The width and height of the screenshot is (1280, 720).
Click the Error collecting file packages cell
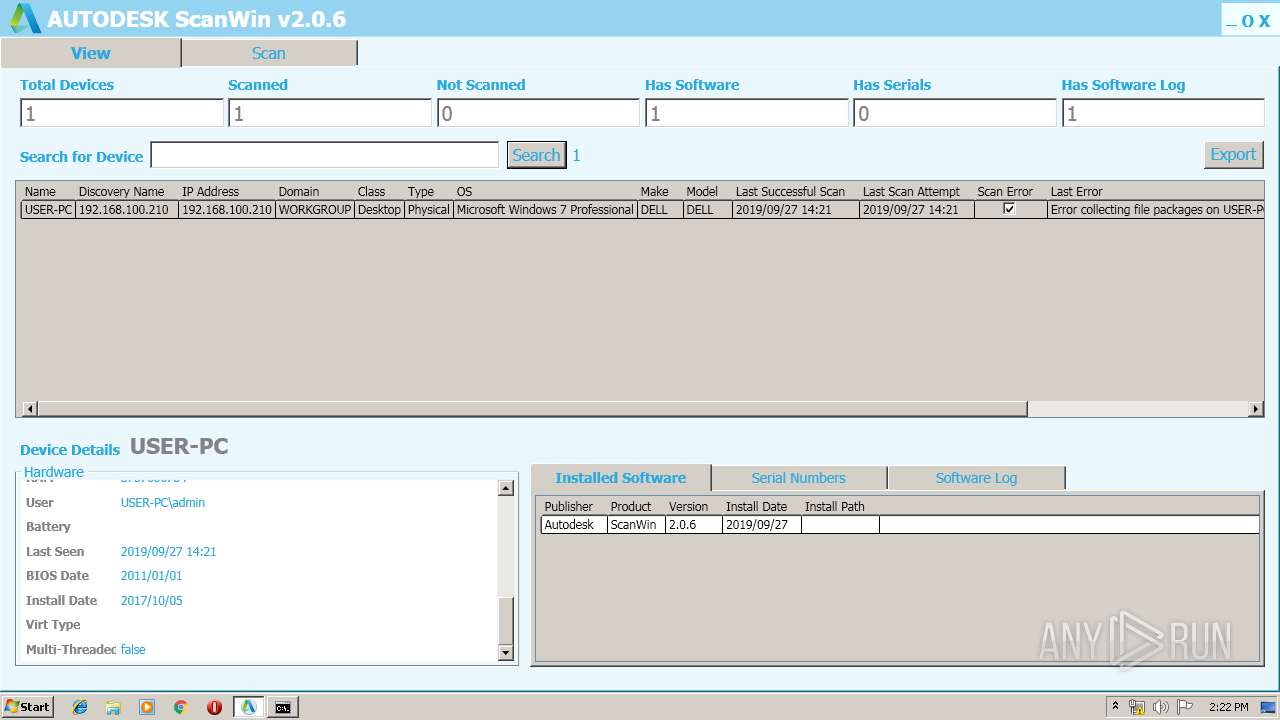[1156, 210]
